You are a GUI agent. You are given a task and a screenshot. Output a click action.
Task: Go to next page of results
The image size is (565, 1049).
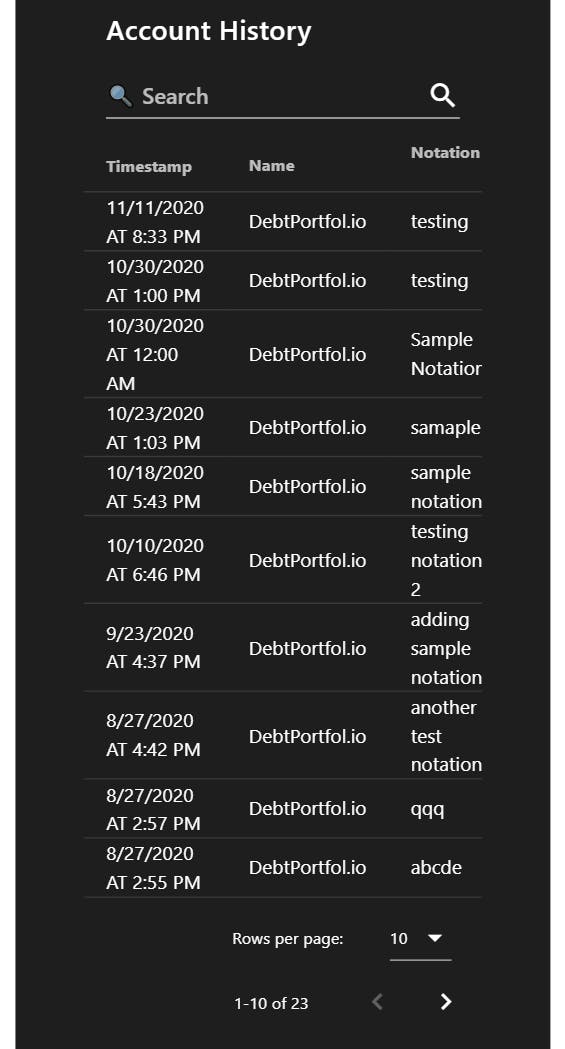pyautogui.click(x=446, y=1002)
